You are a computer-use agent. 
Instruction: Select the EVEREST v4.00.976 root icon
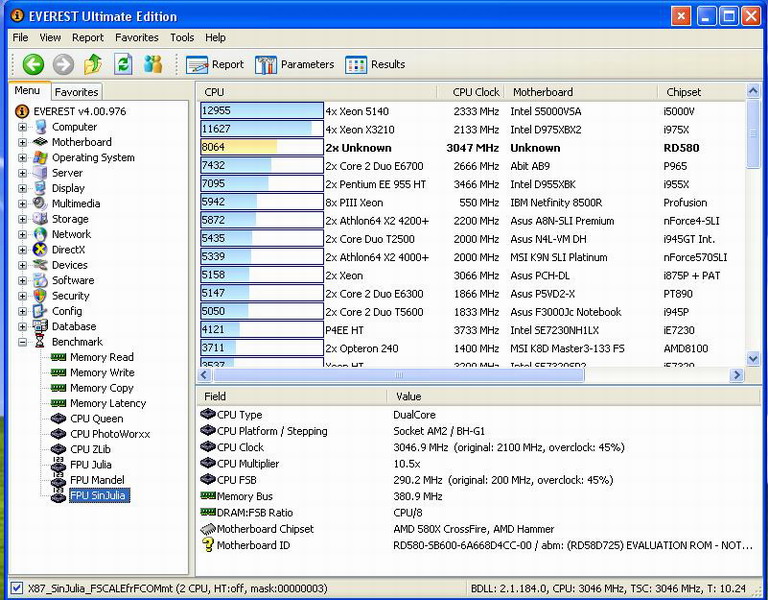tap(22, 111)
